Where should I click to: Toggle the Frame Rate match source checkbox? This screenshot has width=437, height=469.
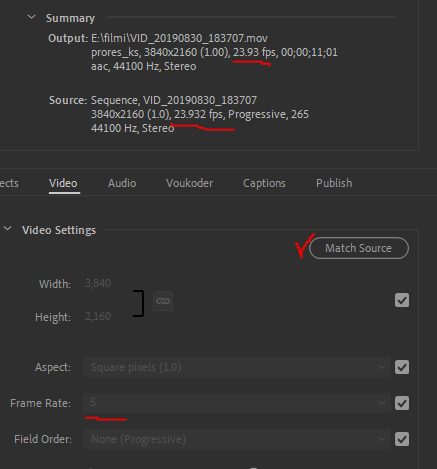[x=402, y=403]
